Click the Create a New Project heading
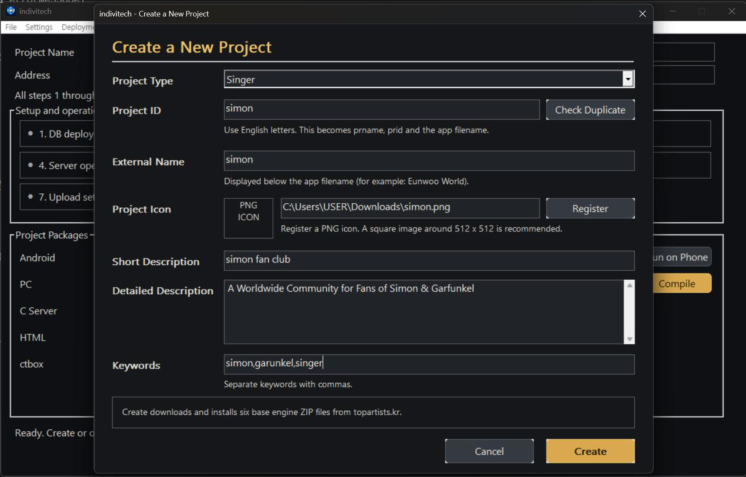This screenshot has height=477, width=746. point(192,47)
